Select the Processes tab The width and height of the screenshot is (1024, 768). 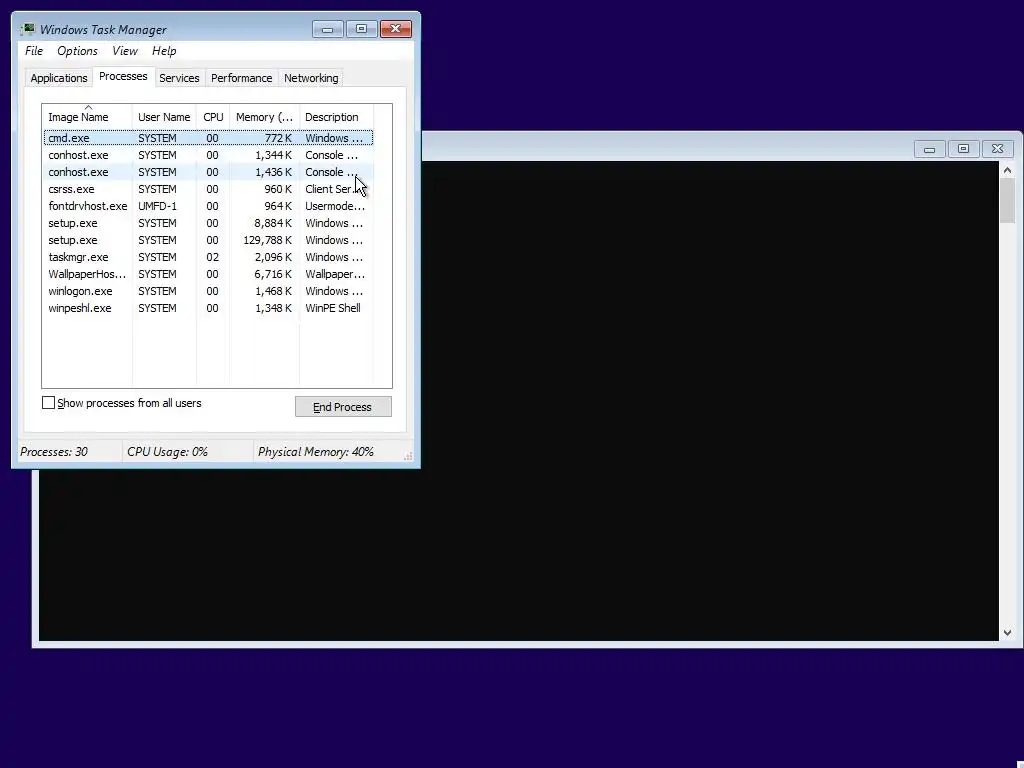tap(123, 76)
